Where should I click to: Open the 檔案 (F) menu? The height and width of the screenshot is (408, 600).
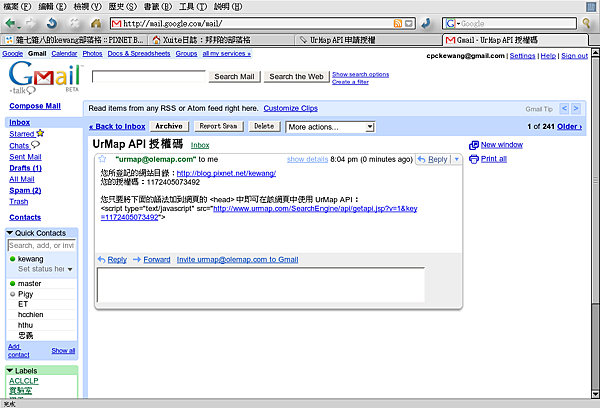coord(17,7)
